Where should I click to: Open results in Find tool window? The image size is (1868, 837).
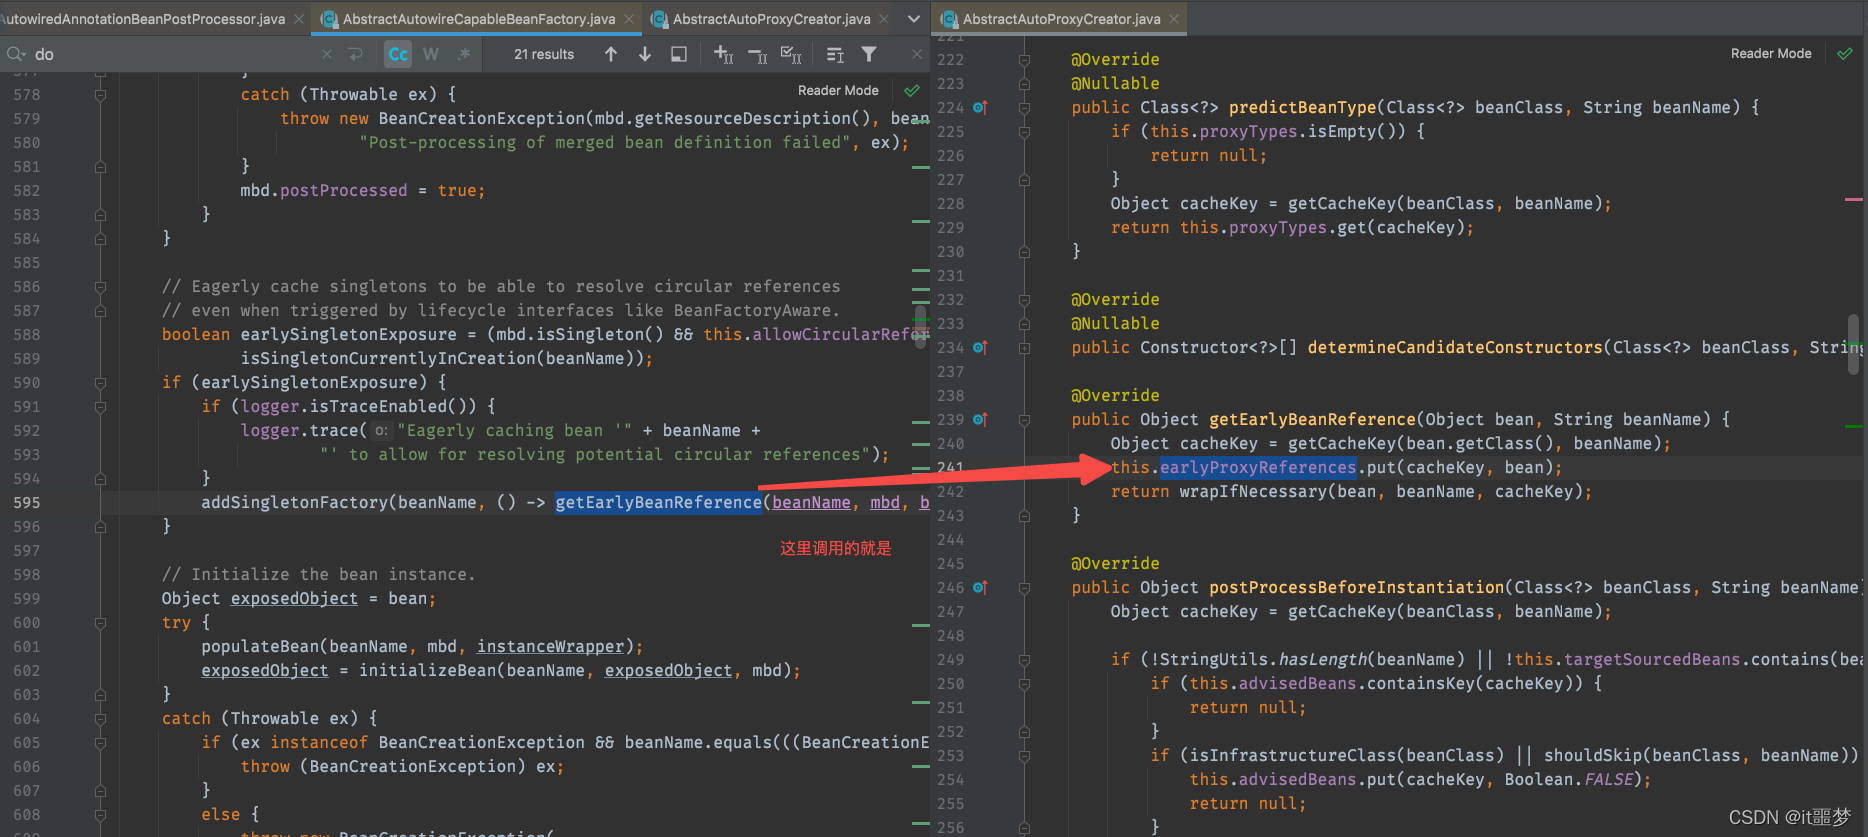coord(679,54)
